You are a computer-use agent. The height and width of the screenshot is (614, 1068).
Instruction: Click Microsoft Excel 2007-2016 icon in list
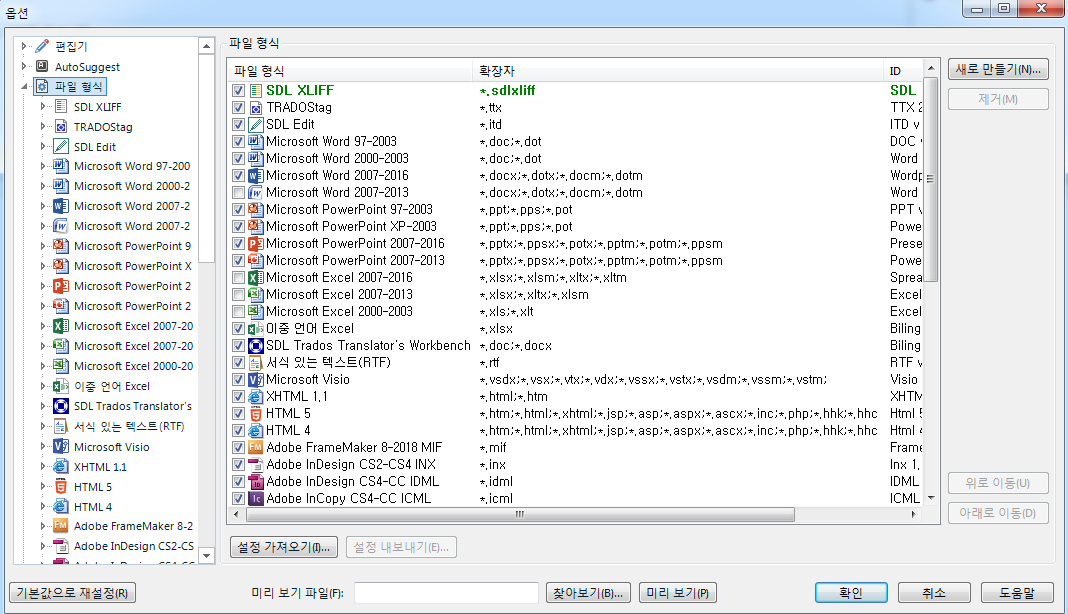tap(255, 278)
